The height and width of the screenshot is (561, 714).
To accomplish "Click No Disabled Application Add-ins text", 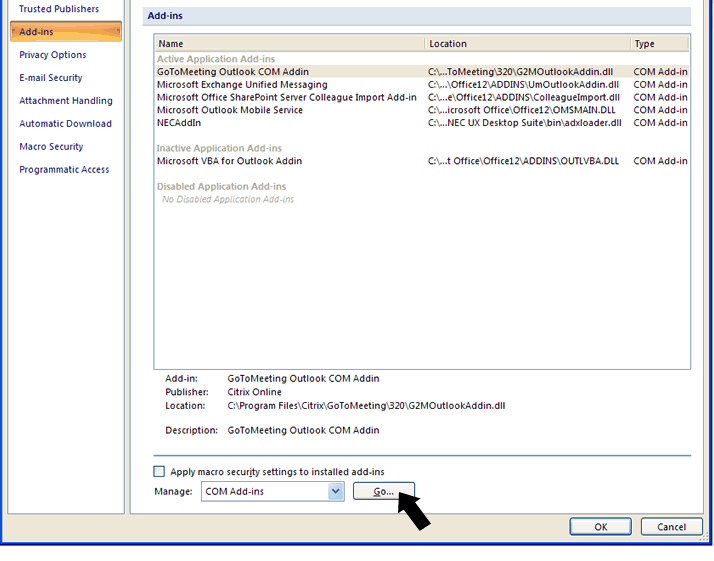I will (x=228, y=199).
